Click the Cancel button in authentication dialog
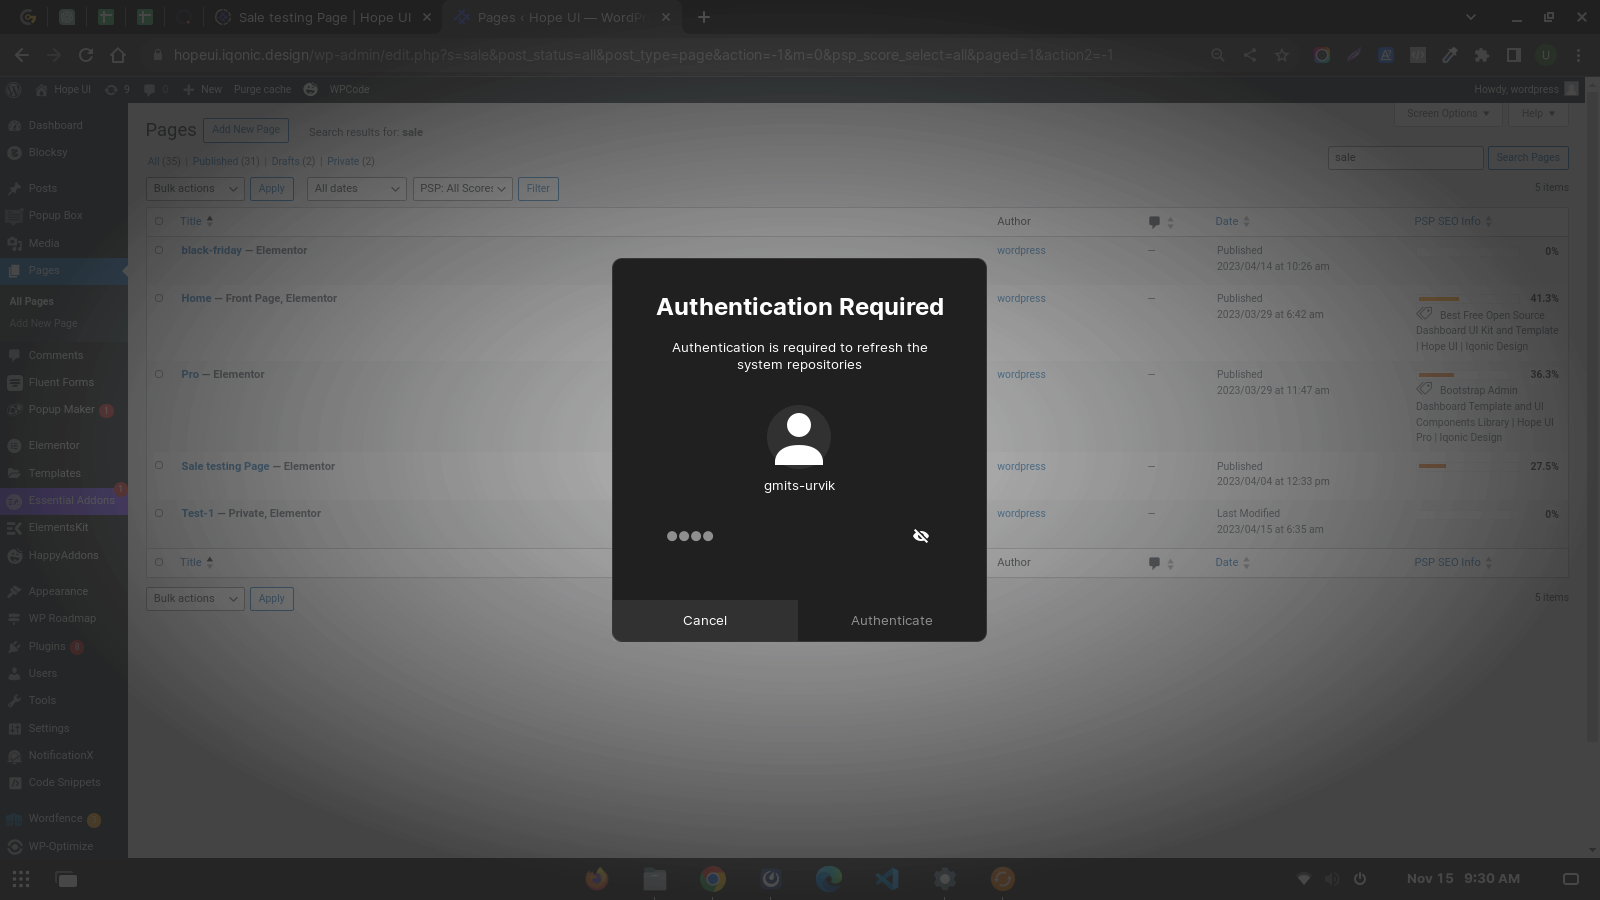This screenshot has width=1600, height=900. 705,621
